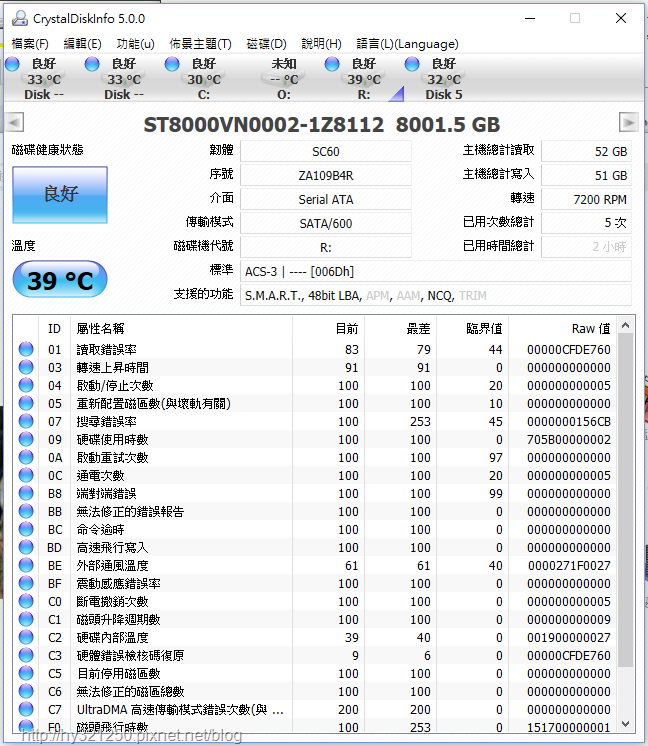Image resolution: width=648 pixels, height=746 pixels.
Task: Click the firmware field showing SC60
Action: (326, 152)
